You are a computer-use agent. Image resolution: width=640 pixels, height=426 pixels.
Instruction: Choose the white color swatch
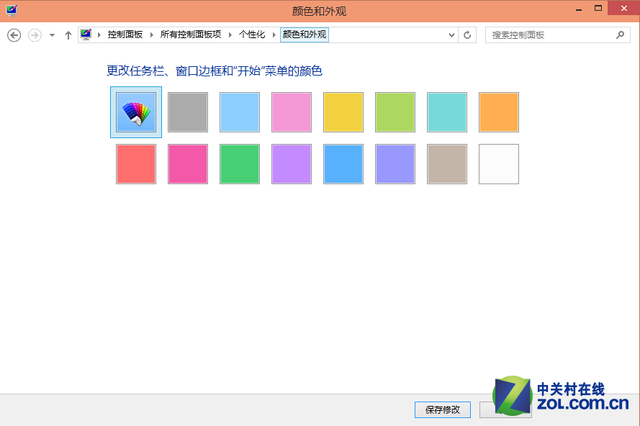pos(499,164)
